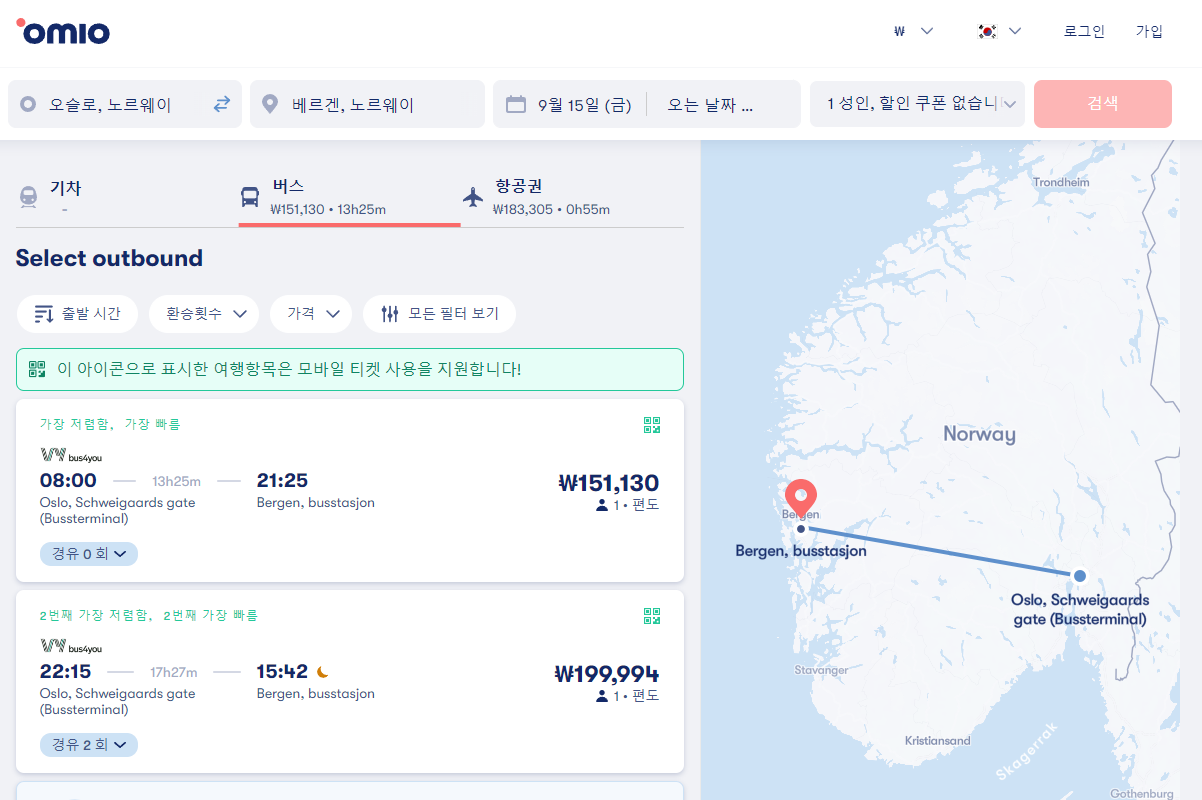The image size is (1202, 800).
Task: Click passenger icon under ₩199,994
Action: [602, 696]
